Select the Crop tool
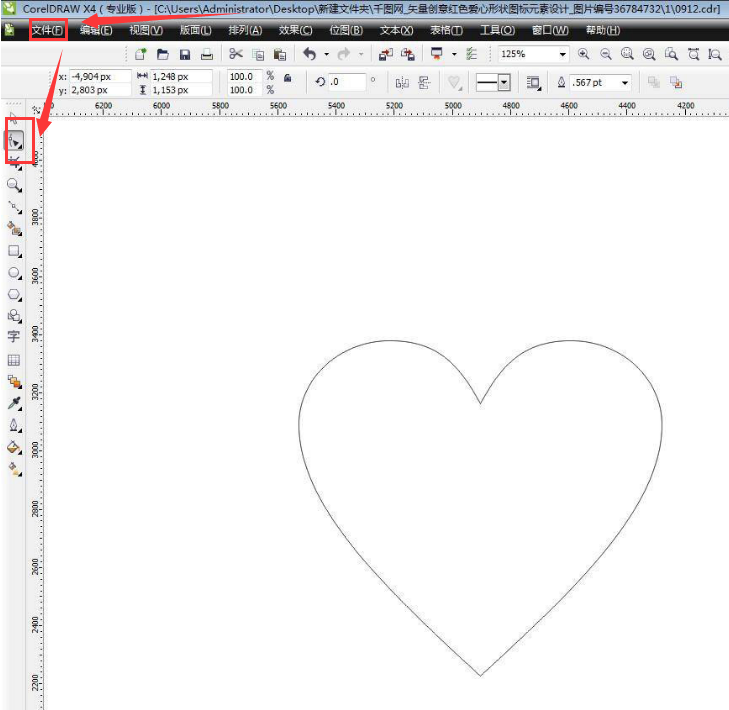The image size is (729, 710). pos(14,163)
